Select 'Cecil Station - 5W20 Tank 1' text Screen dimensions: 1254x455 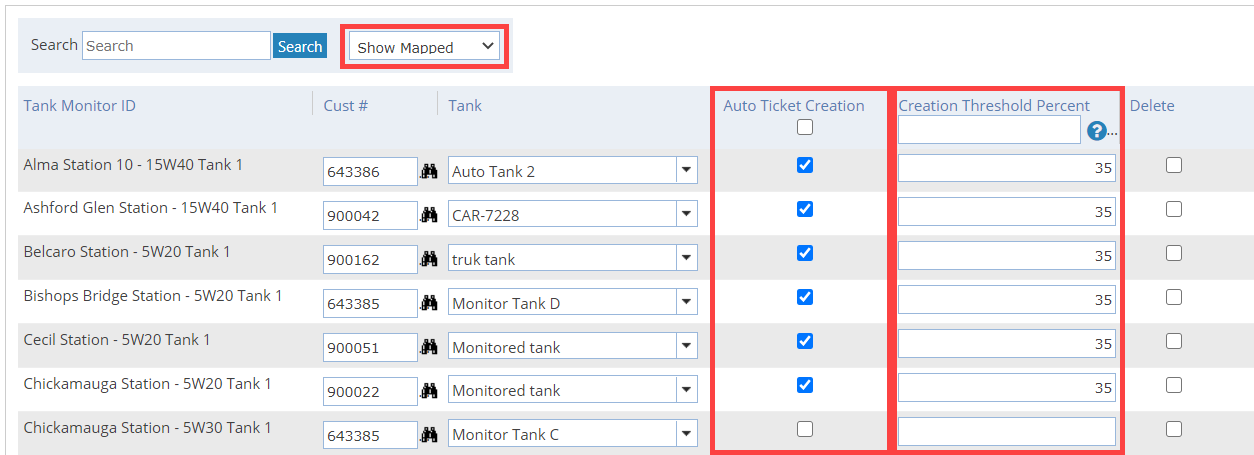point(117,340)
